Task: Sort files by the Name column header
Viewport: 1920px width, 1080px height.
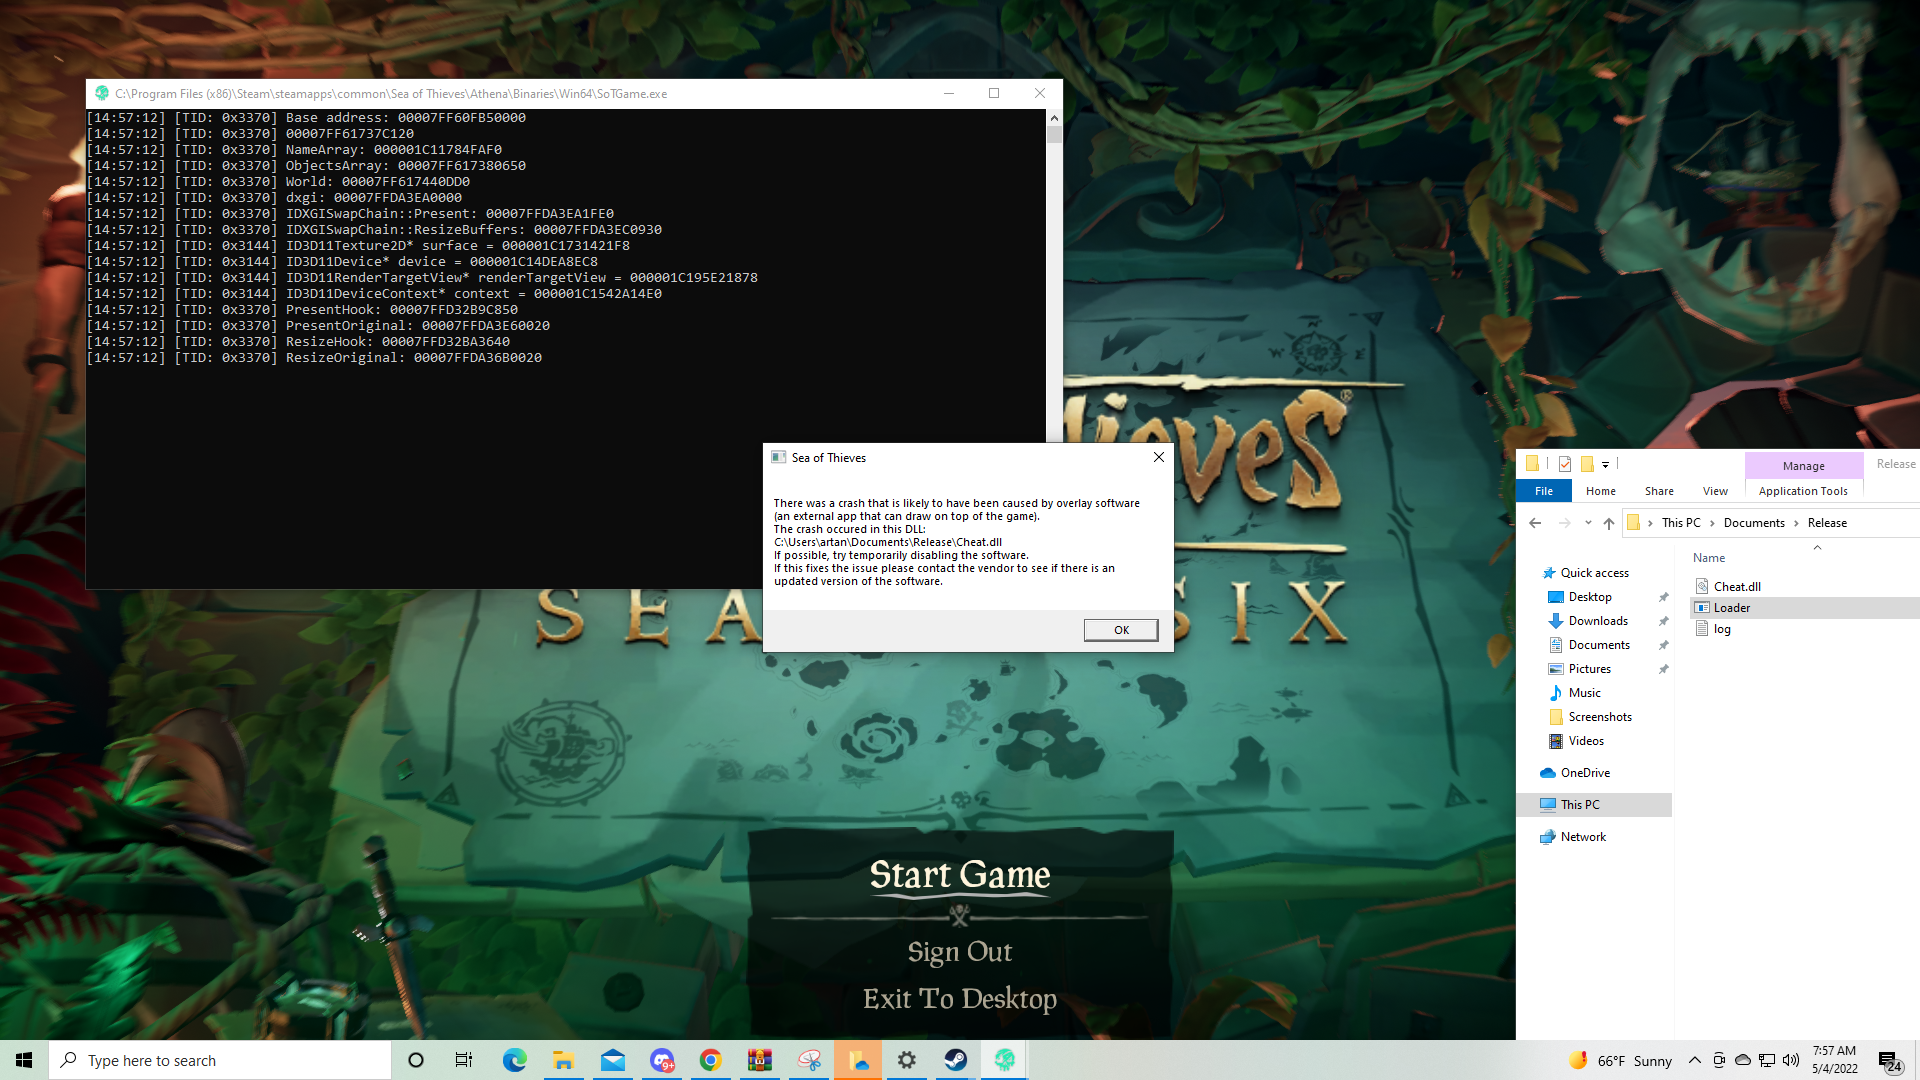Action: click(x=1709, y=558)
